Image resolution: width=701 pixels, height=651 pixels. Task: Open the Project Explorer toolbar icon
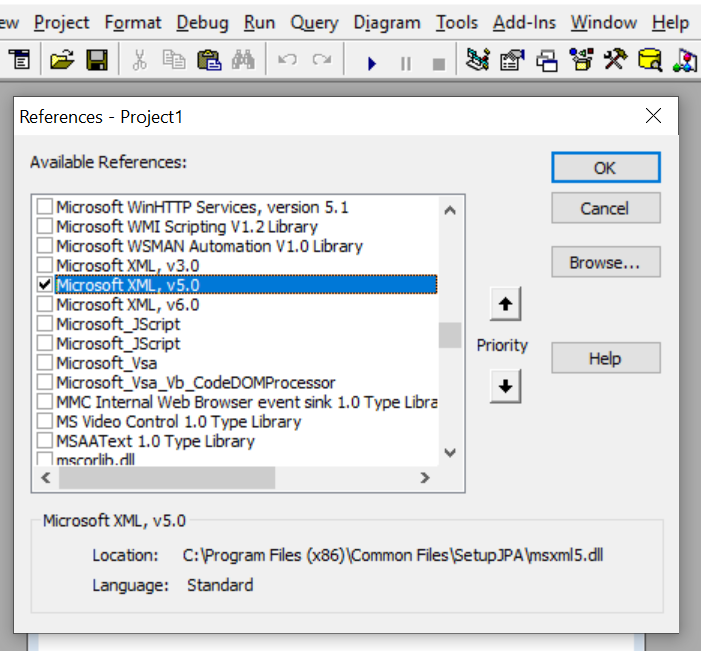[477, 59]
